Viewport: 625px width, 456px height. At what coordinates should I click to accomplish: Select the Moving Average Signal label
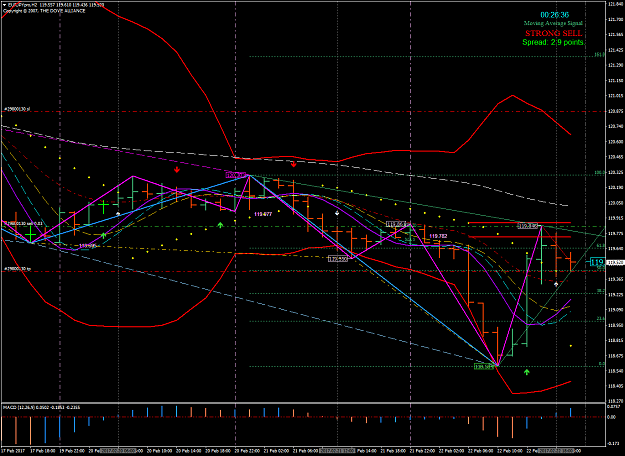pyautogui.click(x=553, y=24)
